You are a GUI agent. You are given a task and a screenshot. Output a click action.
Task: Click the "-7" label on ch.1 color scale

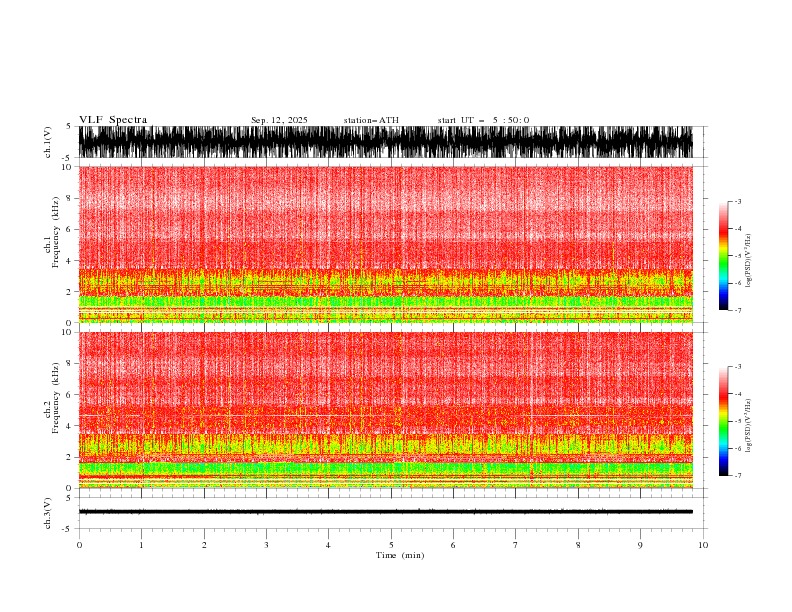[737, 310]
